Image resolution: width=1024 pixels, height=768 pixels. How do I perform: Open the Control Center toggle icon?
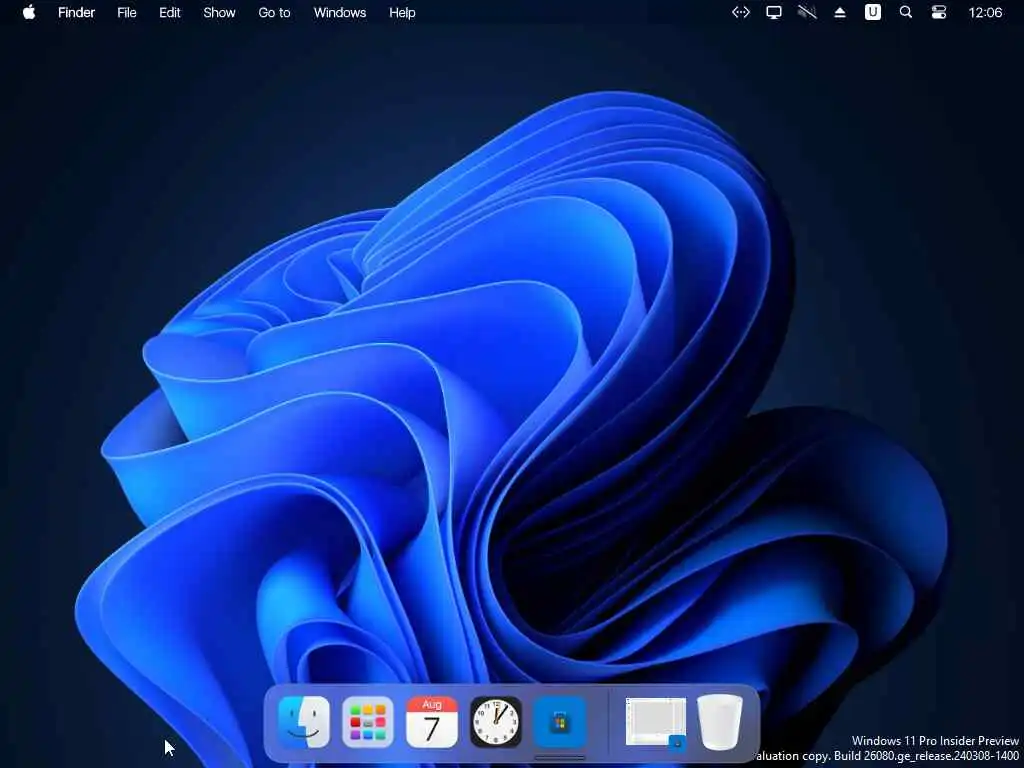coord(939,12)
